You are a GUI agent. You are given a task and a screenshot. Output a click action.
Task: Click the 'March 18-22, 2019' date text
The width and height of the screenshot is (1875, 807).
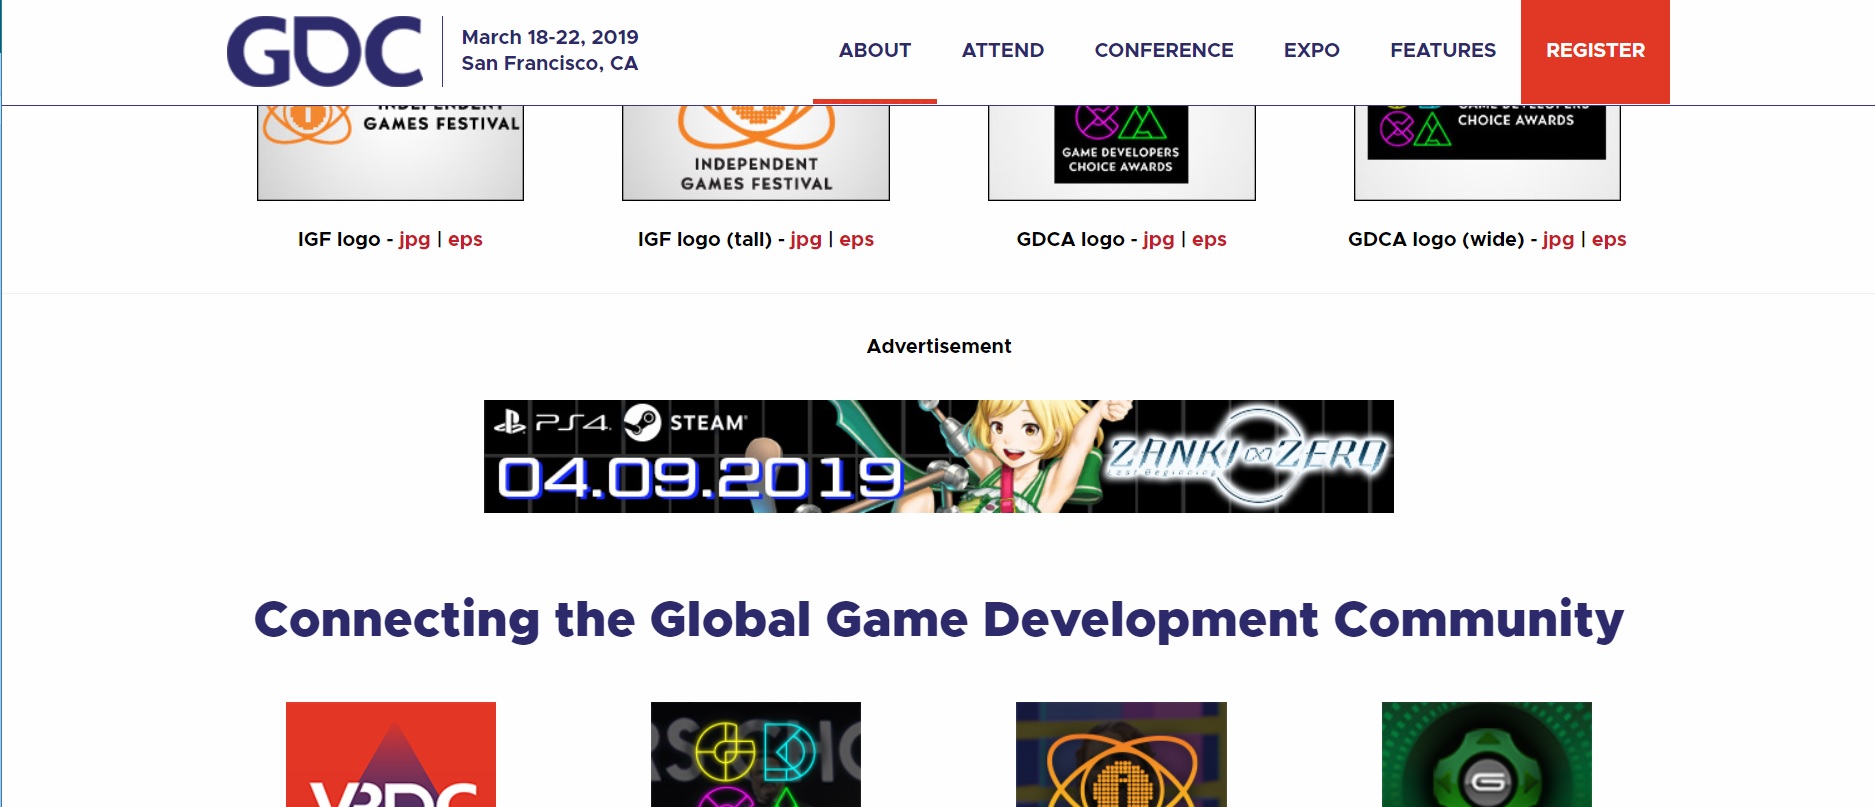[x=550, y=37]
